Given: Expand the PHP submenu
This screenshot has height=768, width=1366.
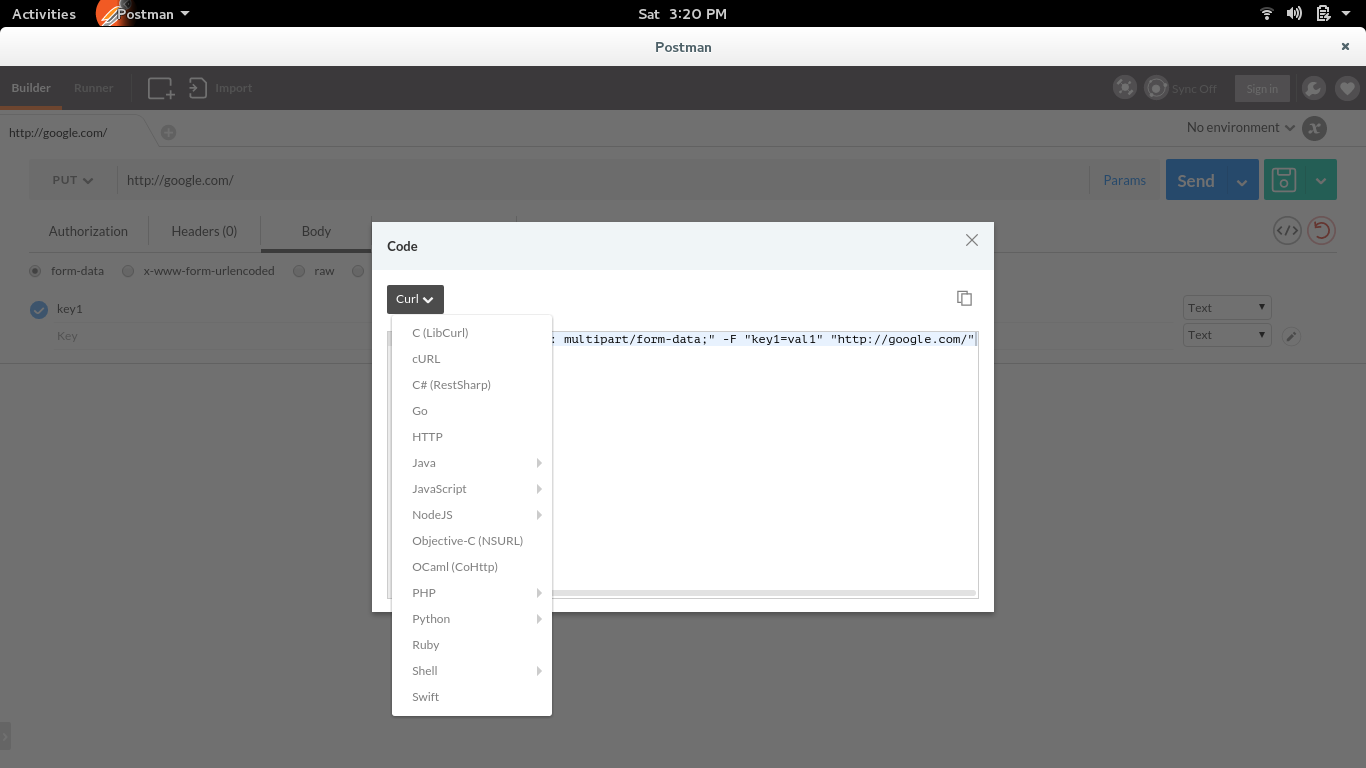Looking at the screenshot, I should [x=472, y=593].
